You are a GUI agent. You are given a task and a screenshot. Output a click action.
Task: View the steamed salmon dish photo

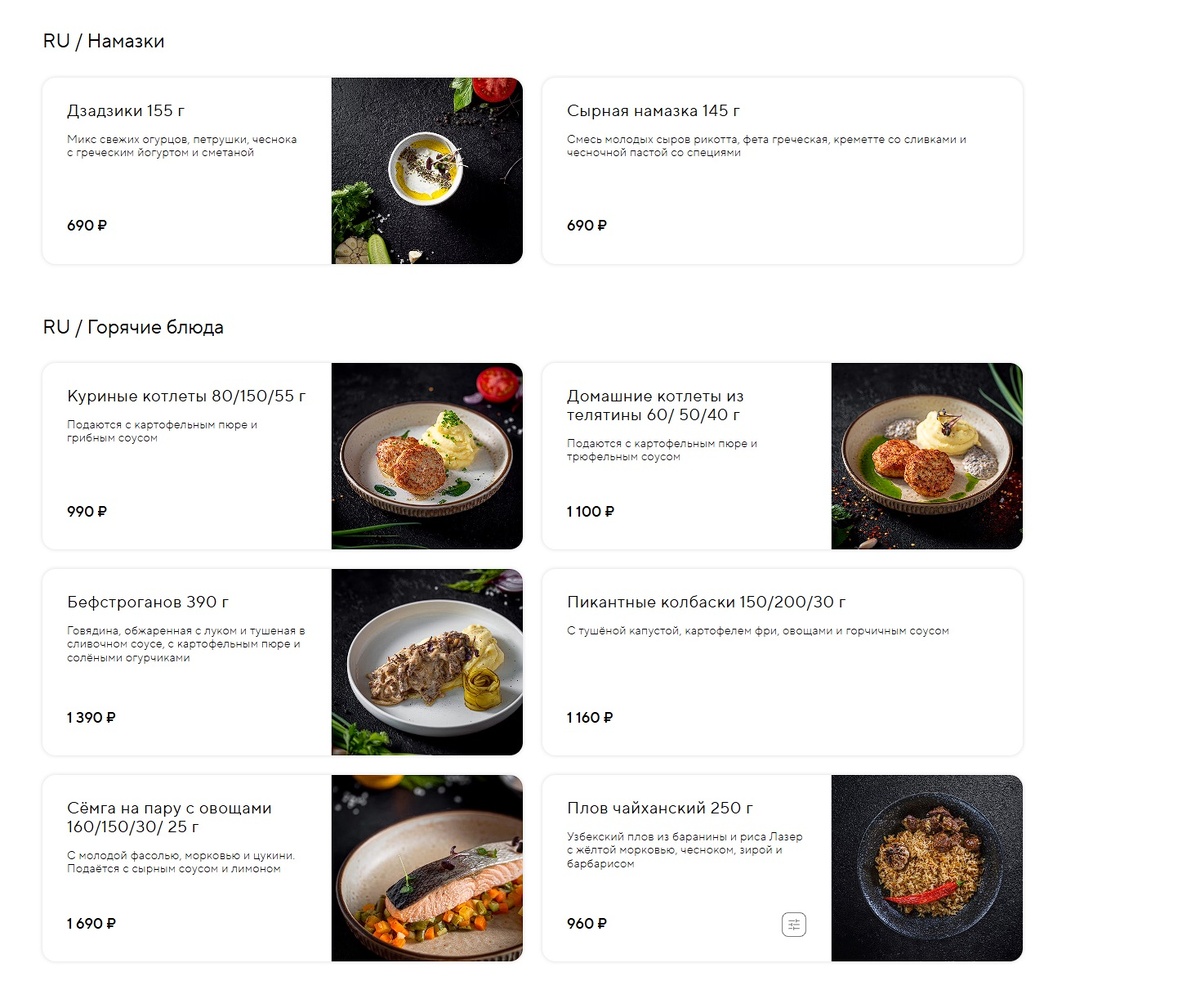[x=427, y=868]
